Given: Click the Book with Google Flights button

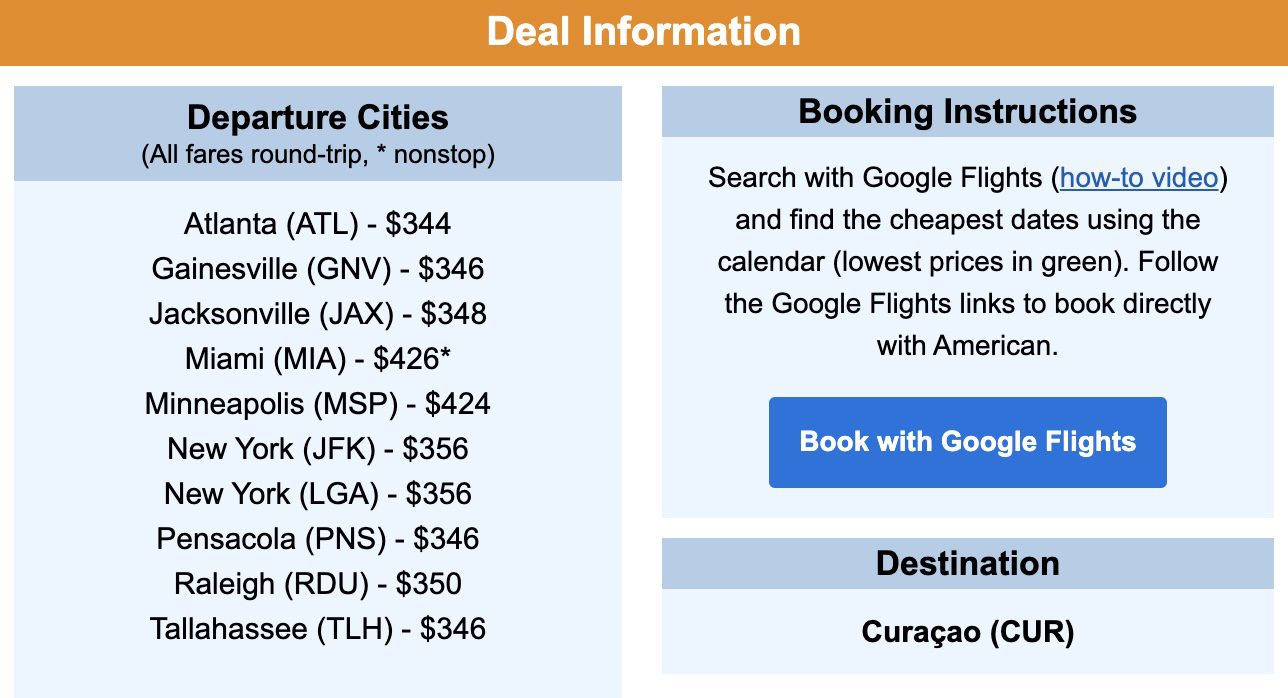Looking at the screenshot, I should click(x=966, y=441).
